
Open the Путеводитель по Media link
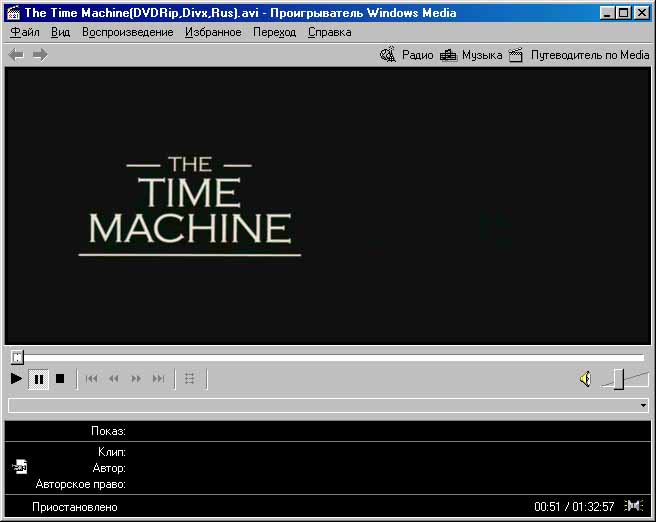tap(590, 55)
